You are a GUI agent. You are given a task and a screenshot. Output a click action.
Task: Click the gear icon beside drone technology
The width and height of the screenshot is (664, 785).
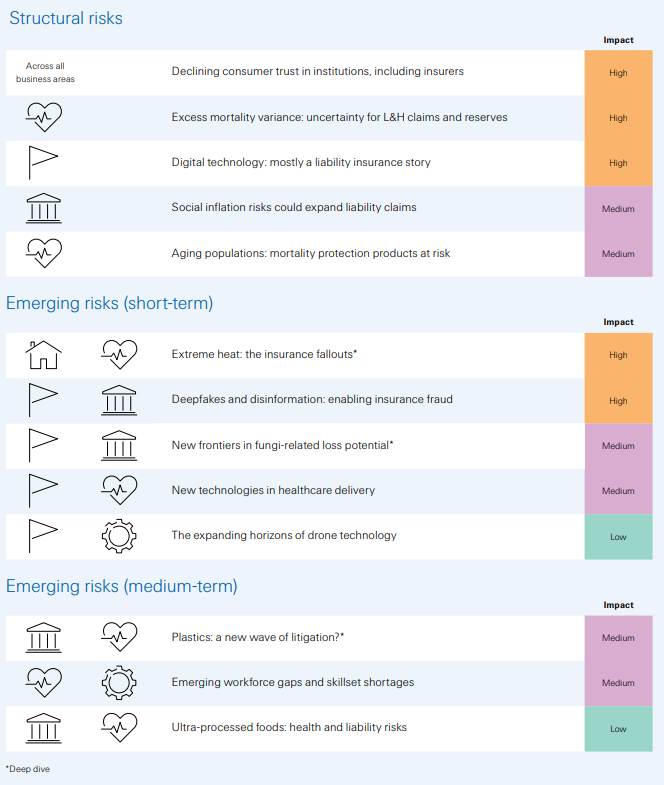coord(119,536)
